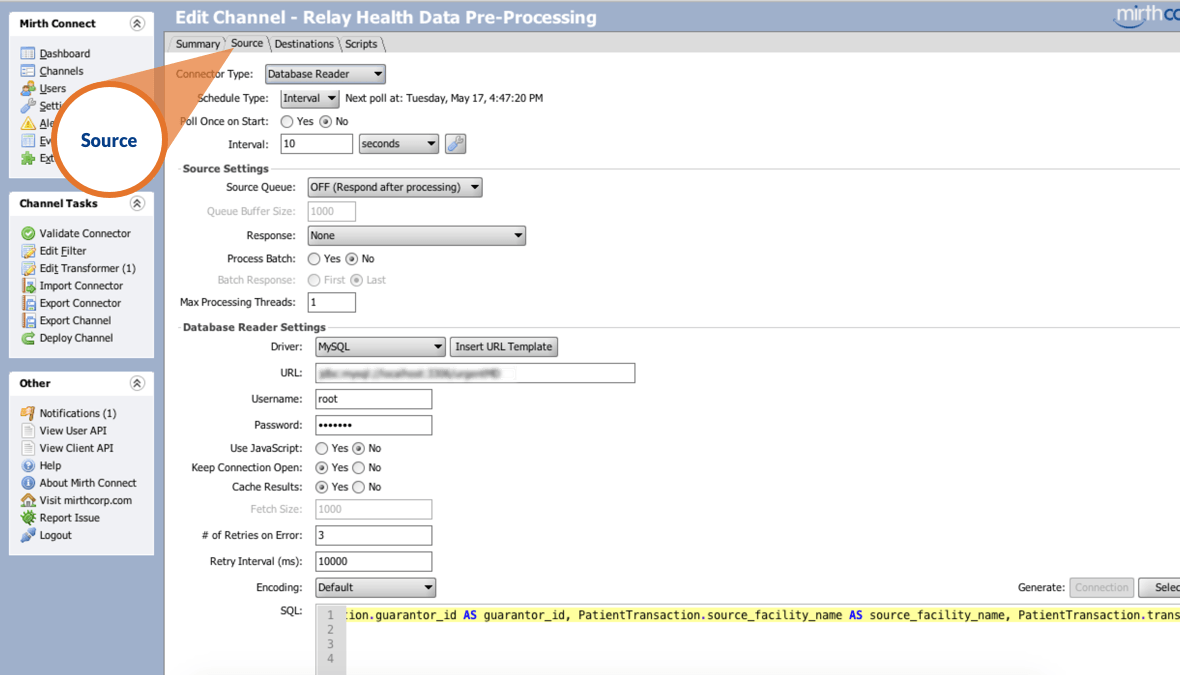Viewport: 1180px width, 675px height.
Task: Open the Notifications icon
Action: [x=28, y=413]
